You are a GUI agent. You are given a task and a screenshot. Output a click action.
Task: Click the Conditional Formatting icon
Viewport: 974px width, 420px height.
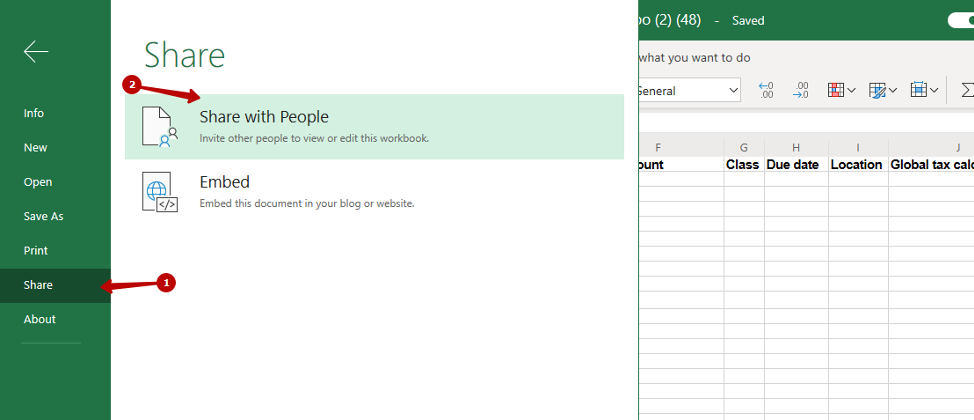point(836,91)
